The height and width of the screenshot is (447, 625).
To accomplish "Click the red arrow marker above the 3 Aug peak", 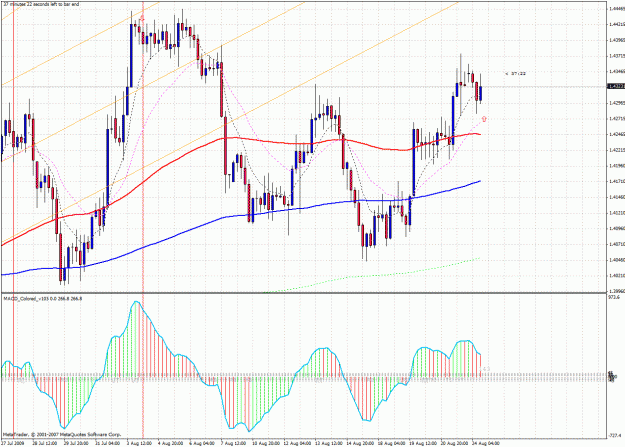I will tap(142, 18).
